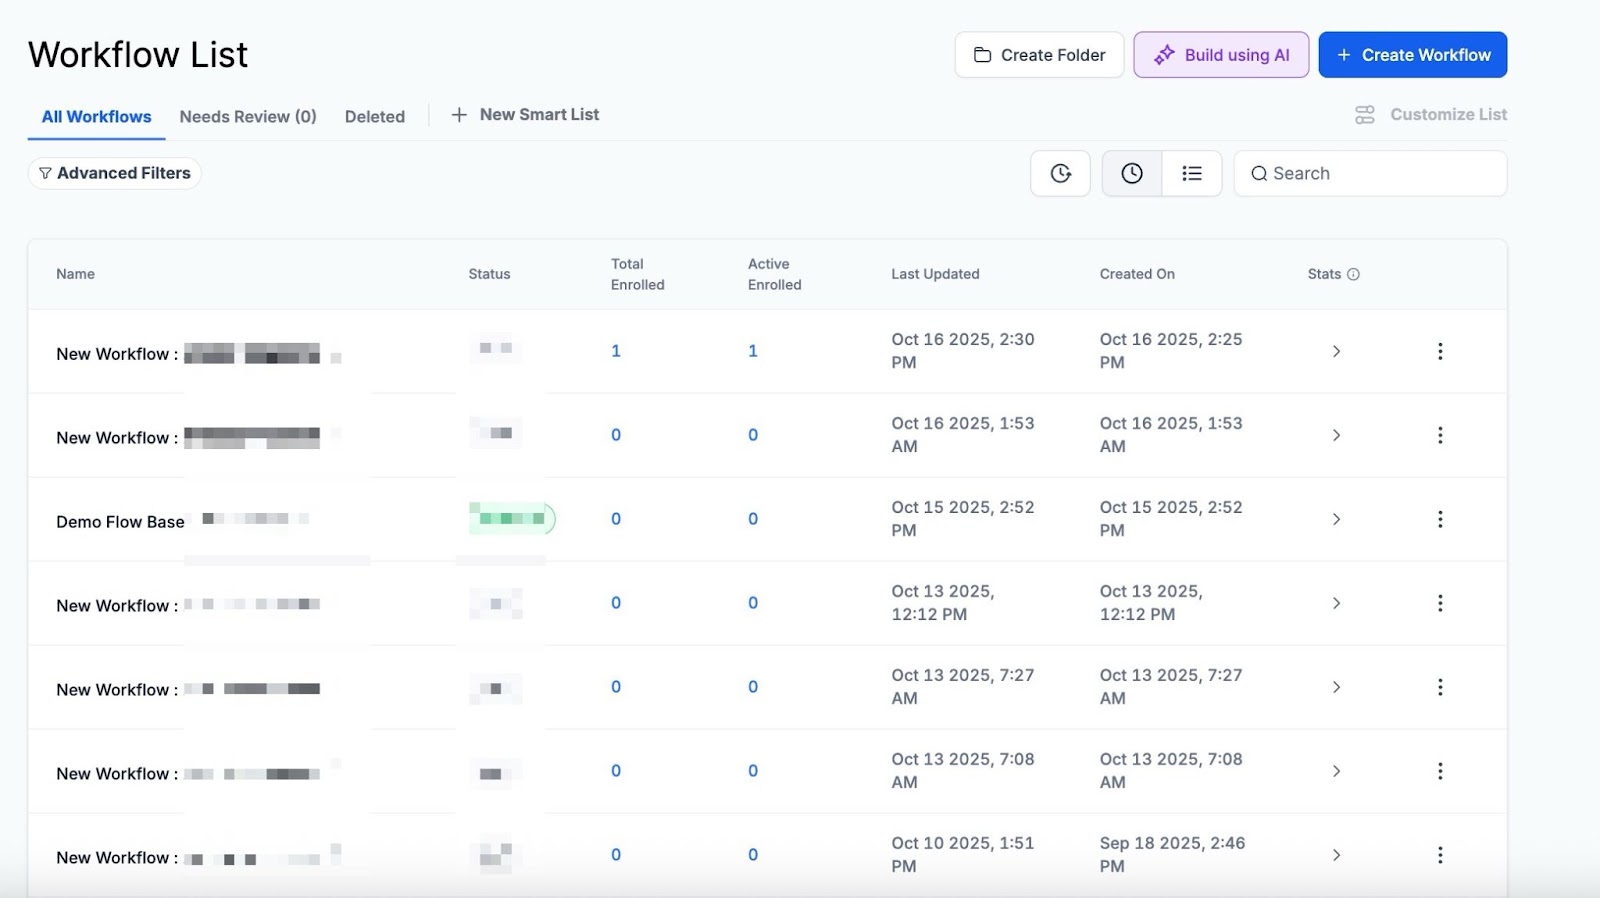Viewport: 1600px width, 898px height.
Task: Expand stats chevron for first workflow row
Action: click(x=1336, y=351)
